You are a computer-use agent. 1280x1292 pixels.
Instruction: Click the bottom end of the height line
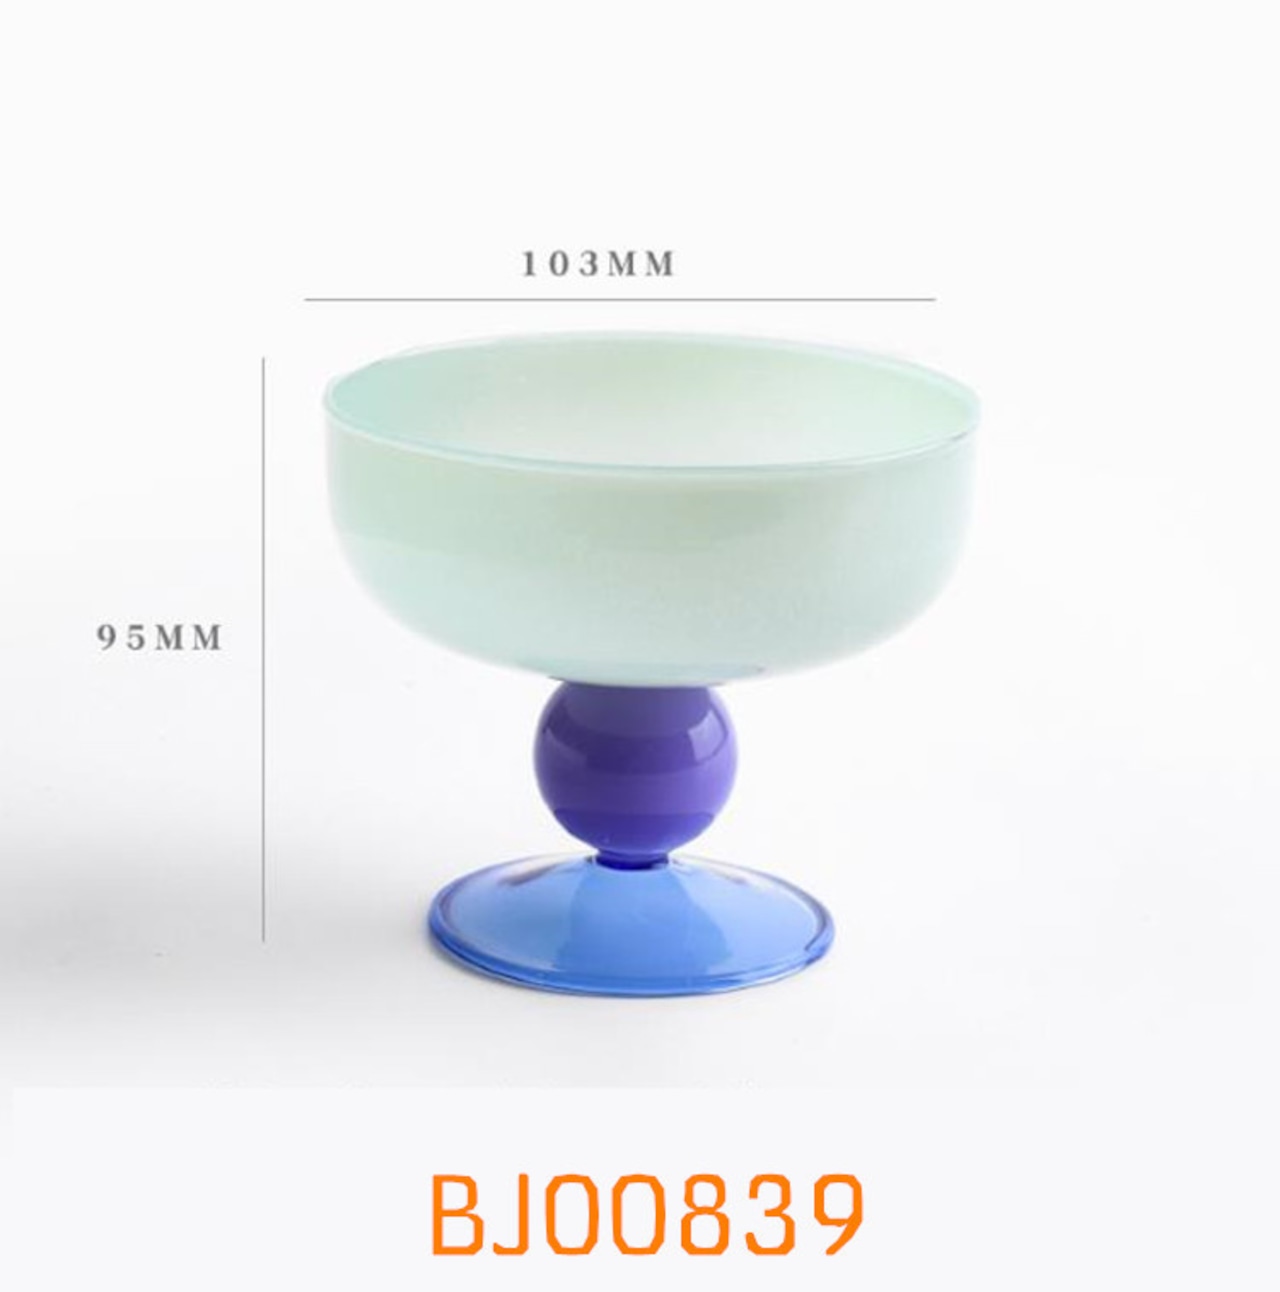click(264, 938)
